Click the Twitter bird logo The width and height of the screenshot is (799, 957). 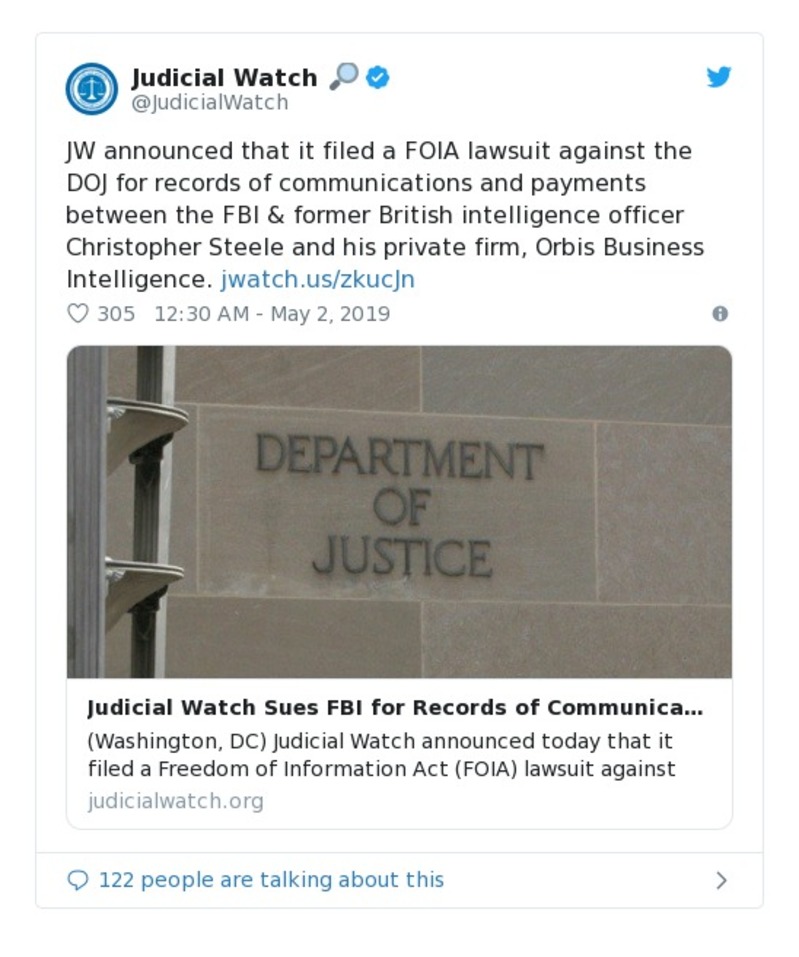(719, 77)
